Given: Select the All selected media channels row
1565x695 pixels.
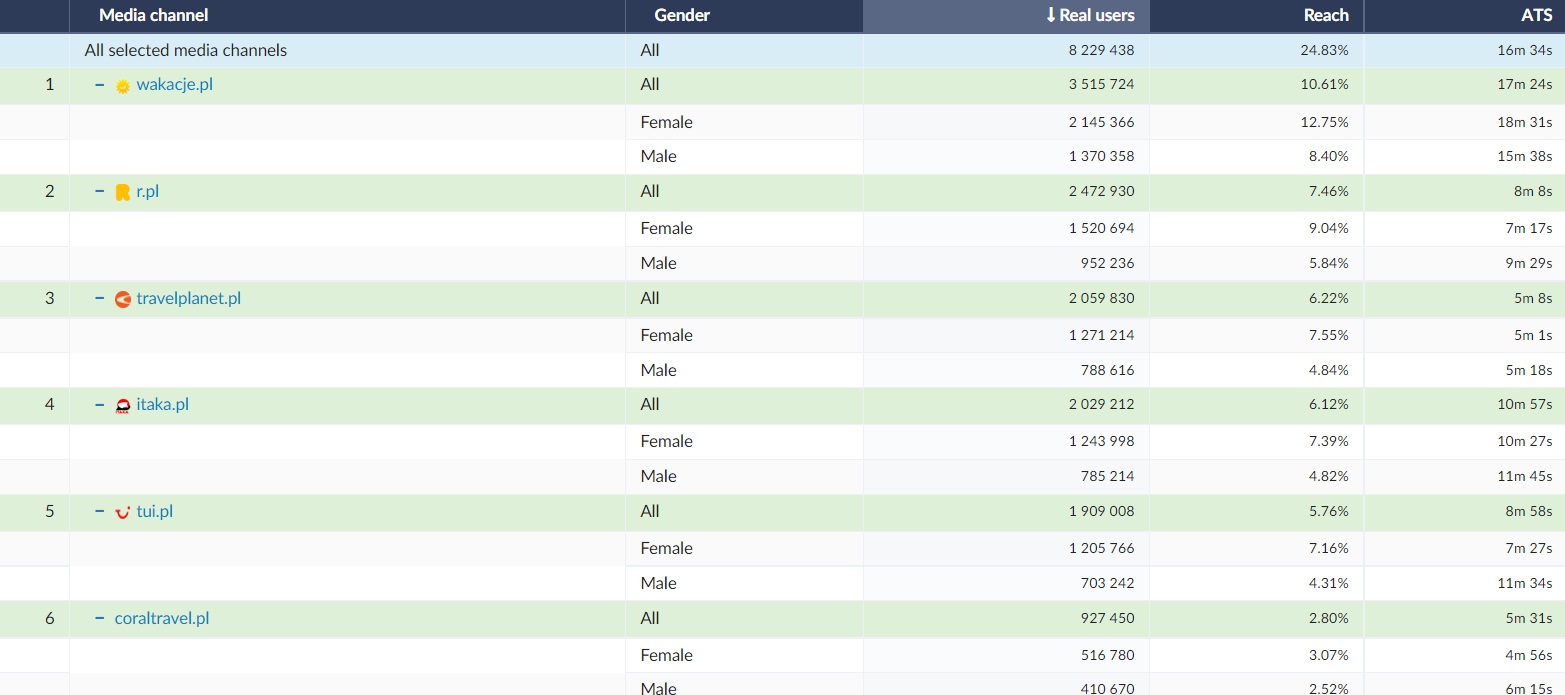Looking at the screenshot, I should [186, 50].
